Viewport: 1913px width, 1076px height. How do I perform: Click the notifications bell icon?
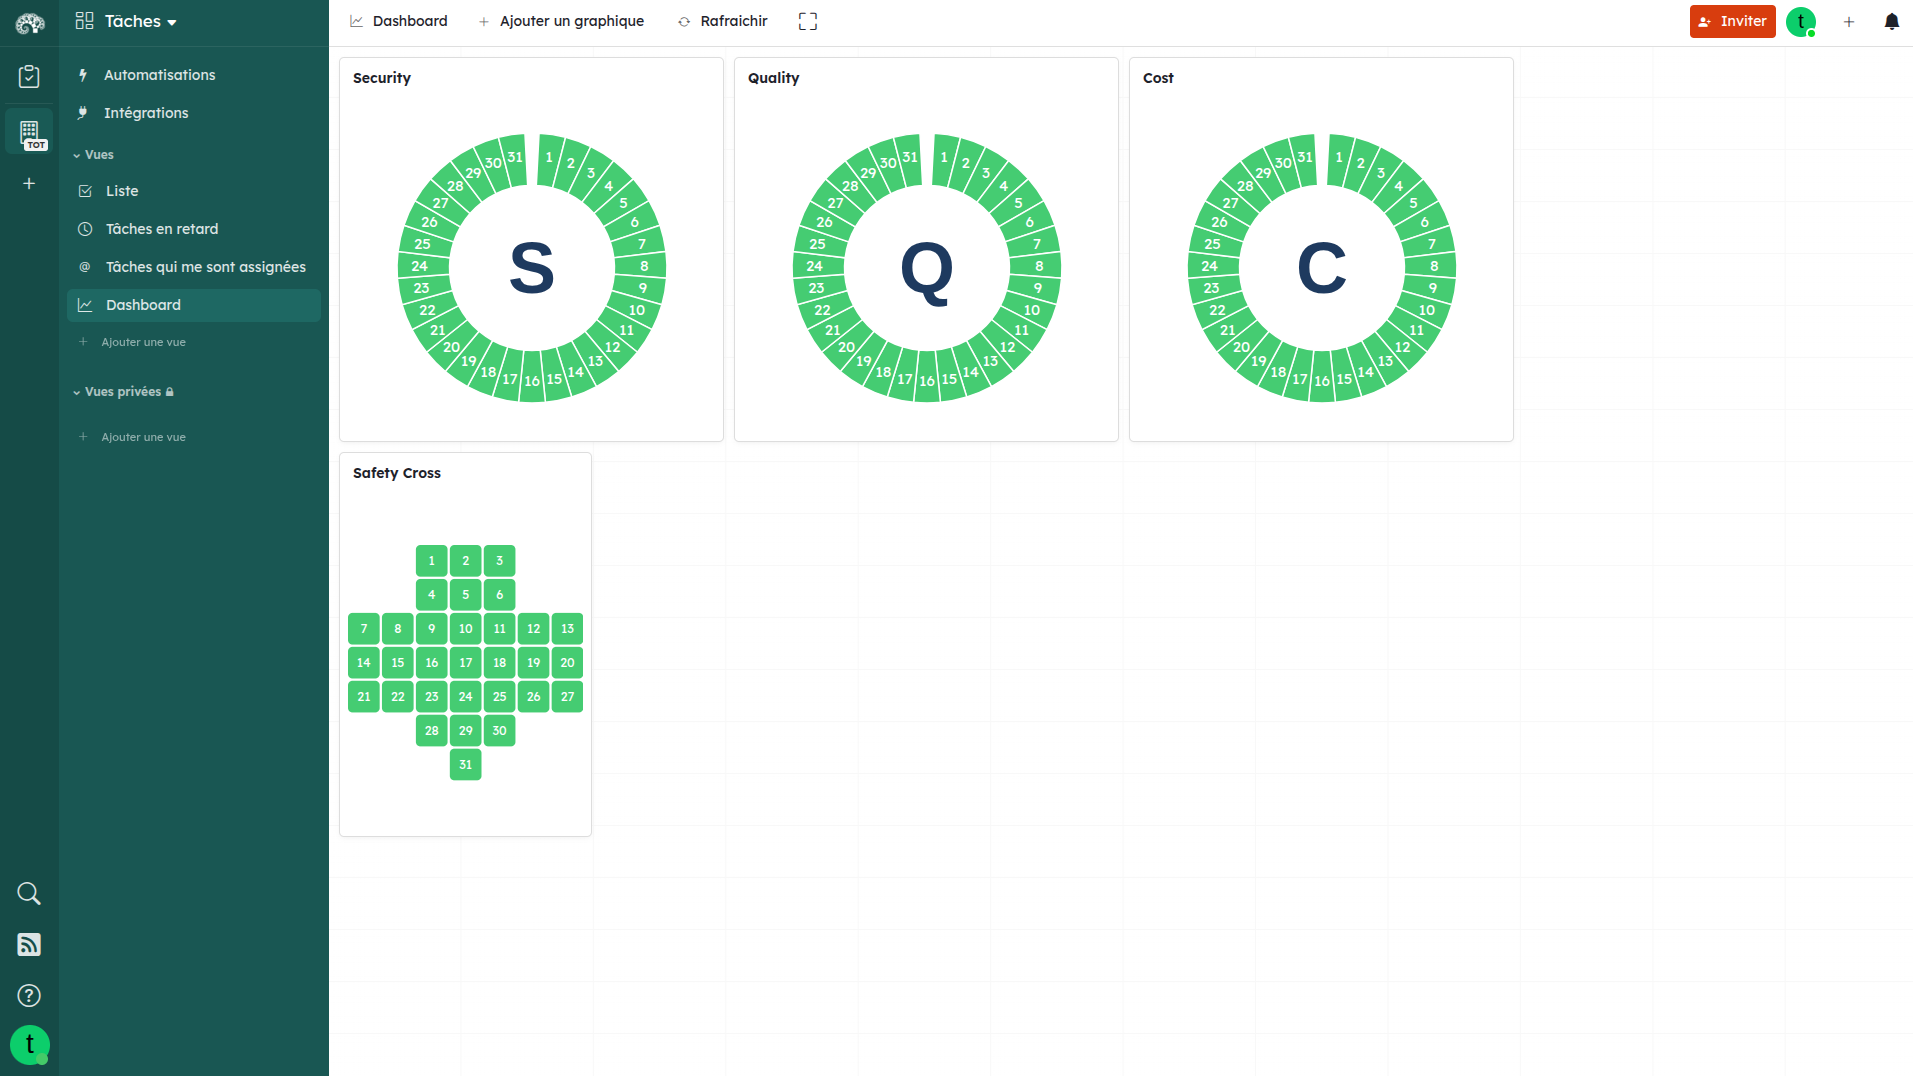point(1891,21)
